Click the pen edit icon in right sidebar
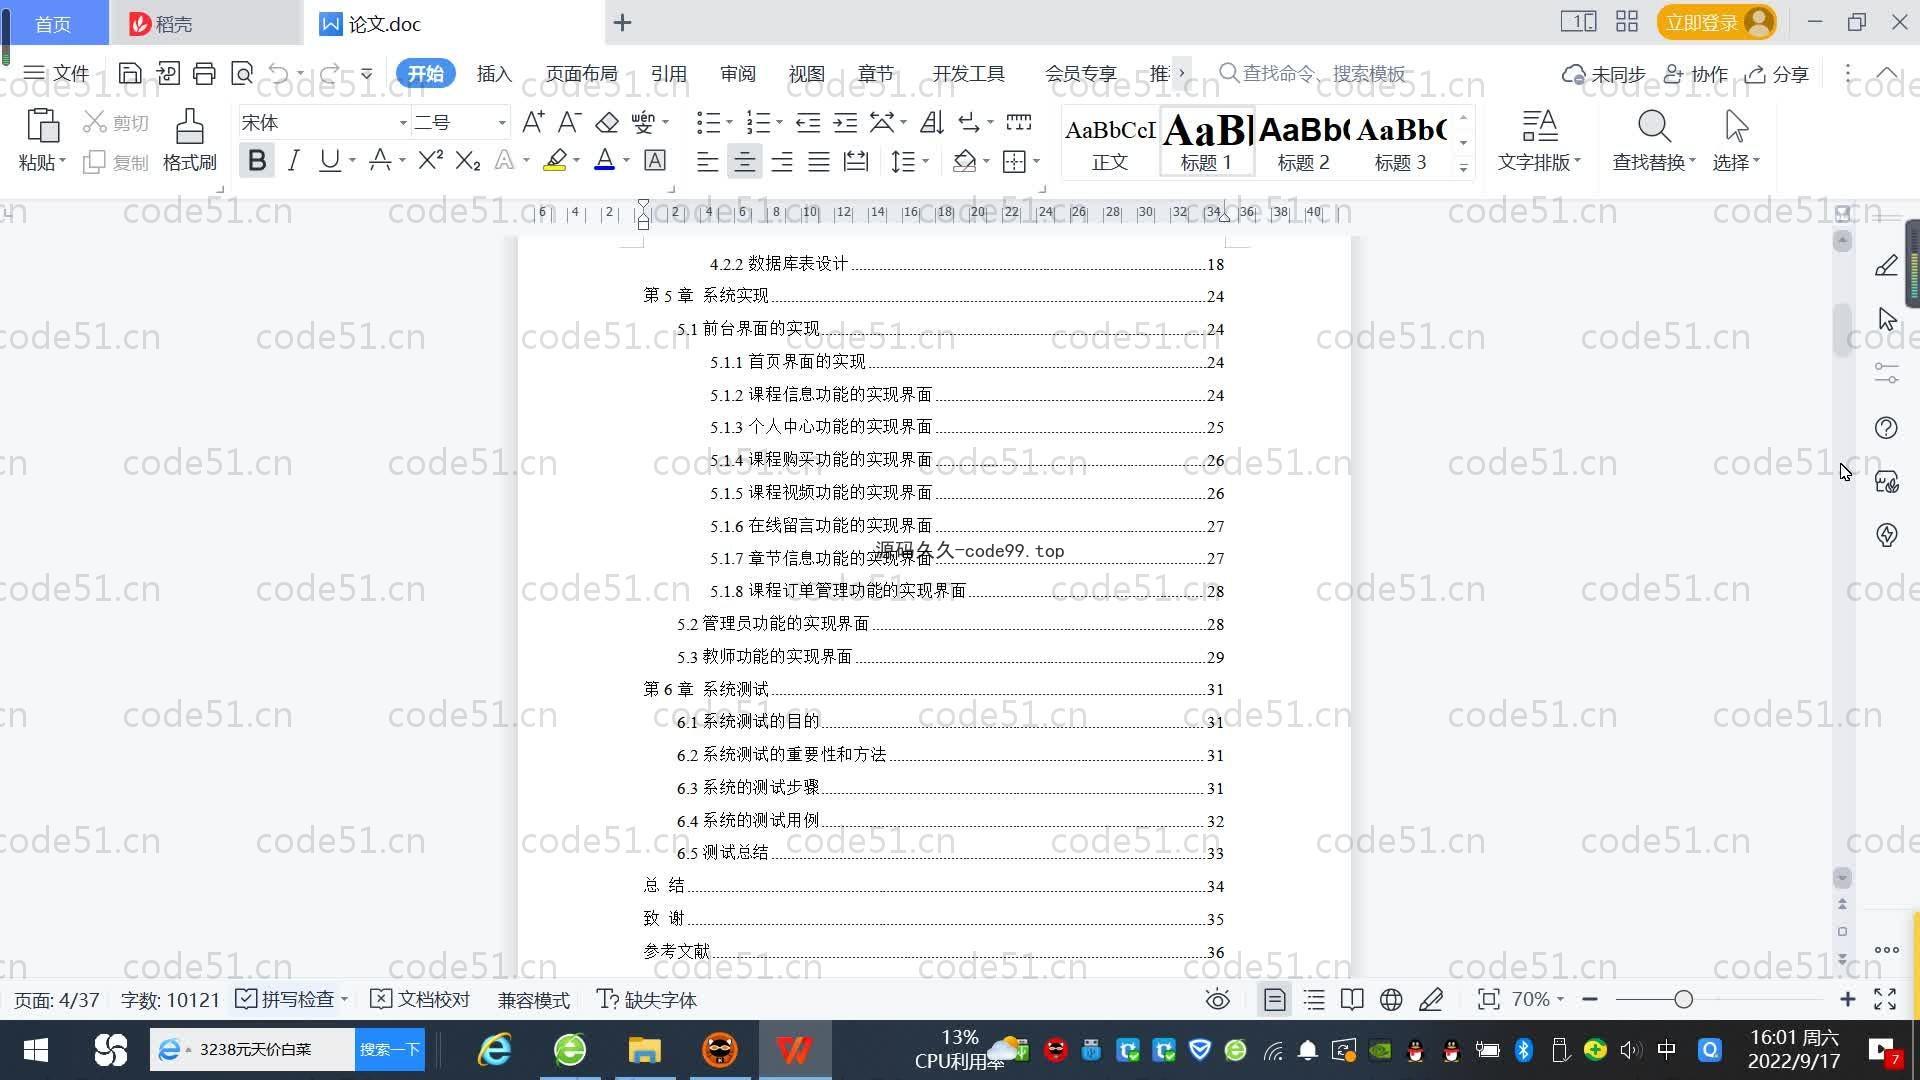 point(1886,265)
